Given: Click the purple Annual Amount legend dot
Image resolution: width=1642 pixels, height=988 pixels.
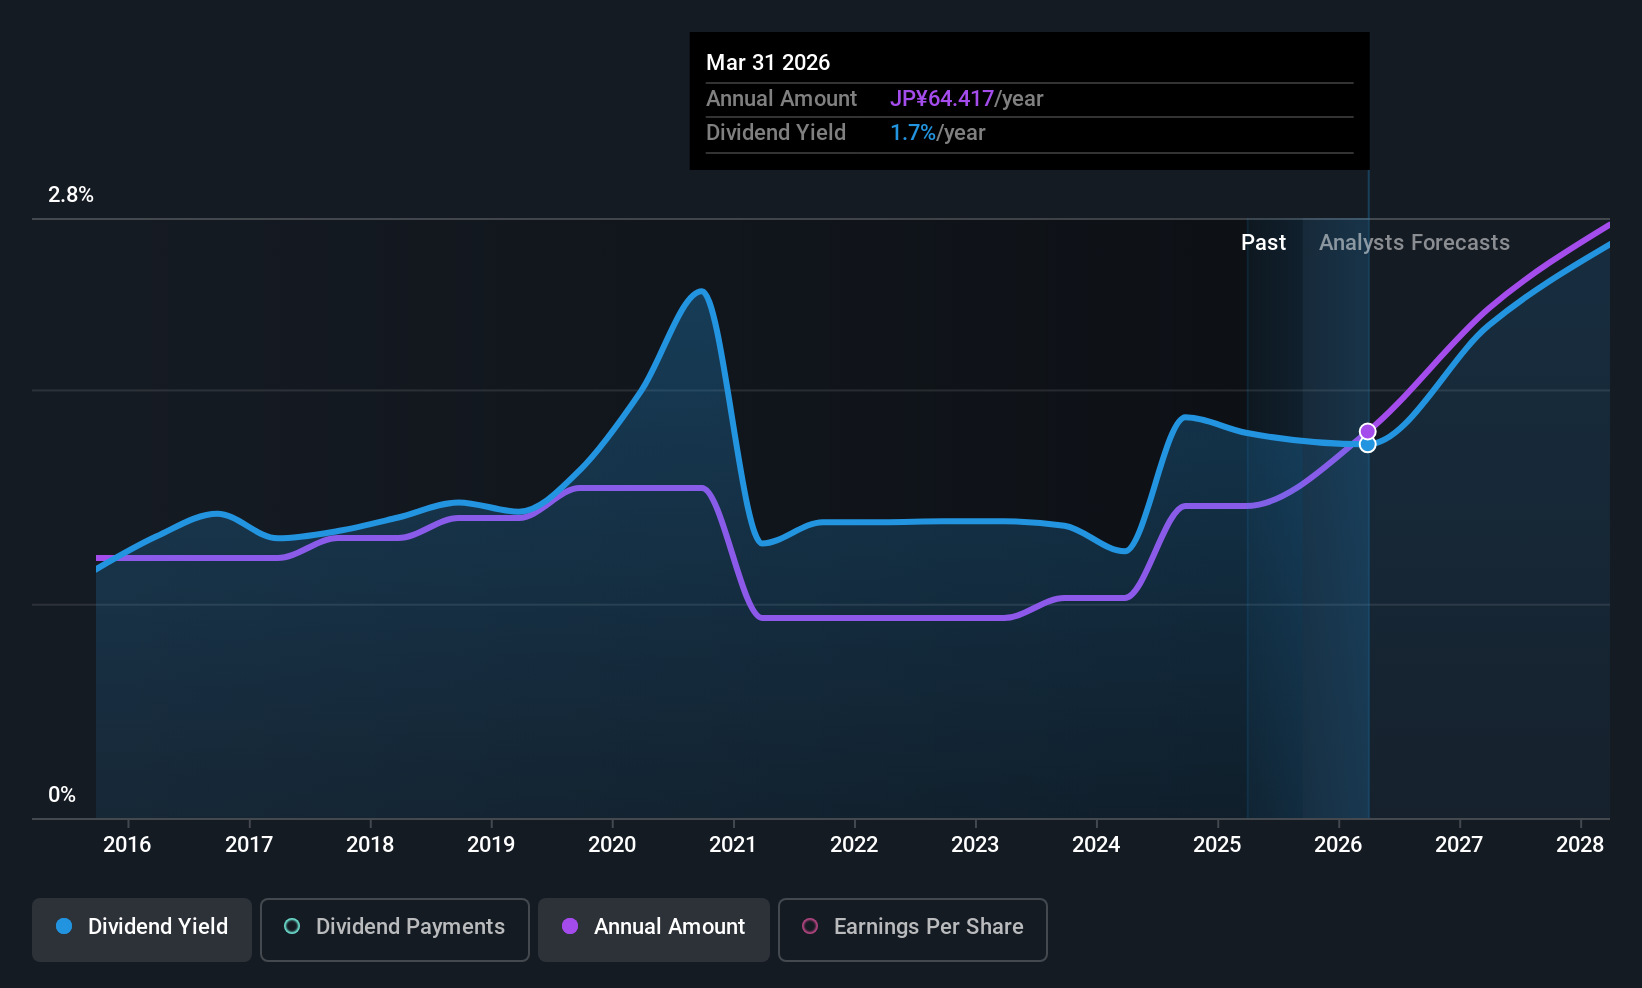Looking at the screenshot, I should pos(570,926).
